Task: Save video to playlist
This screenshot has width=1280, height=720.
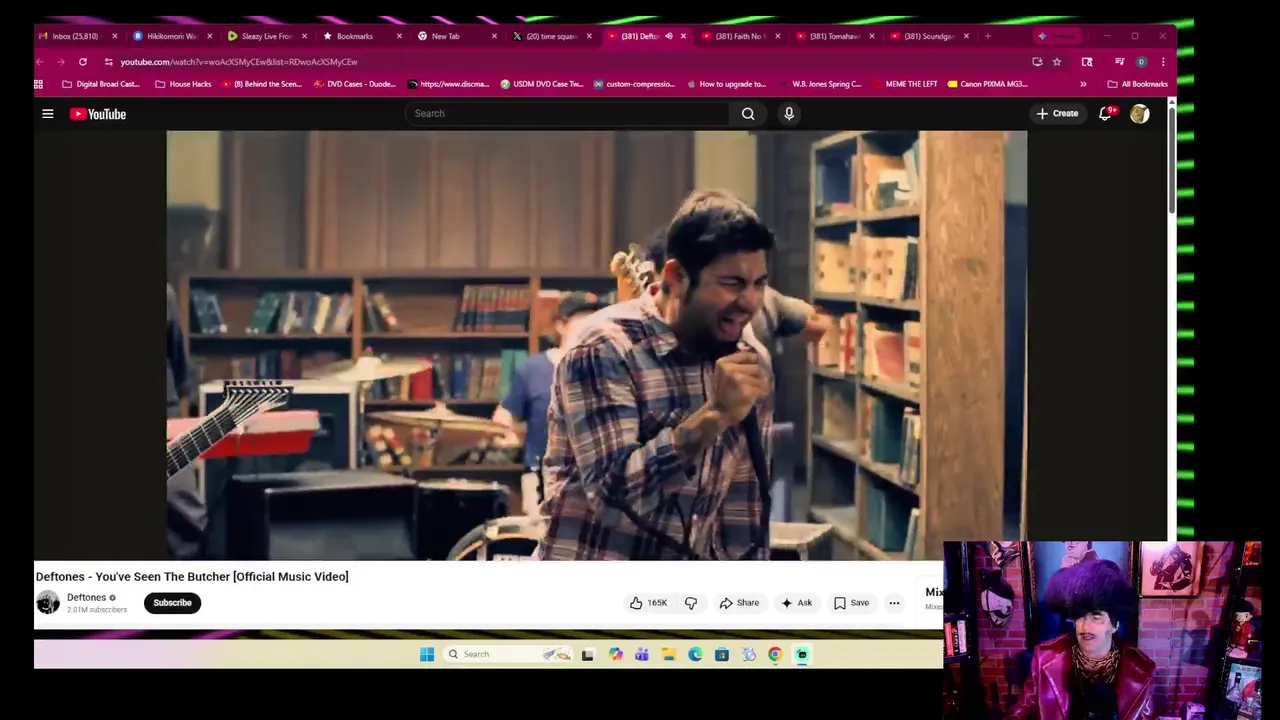Action: [x=852, y=603]
